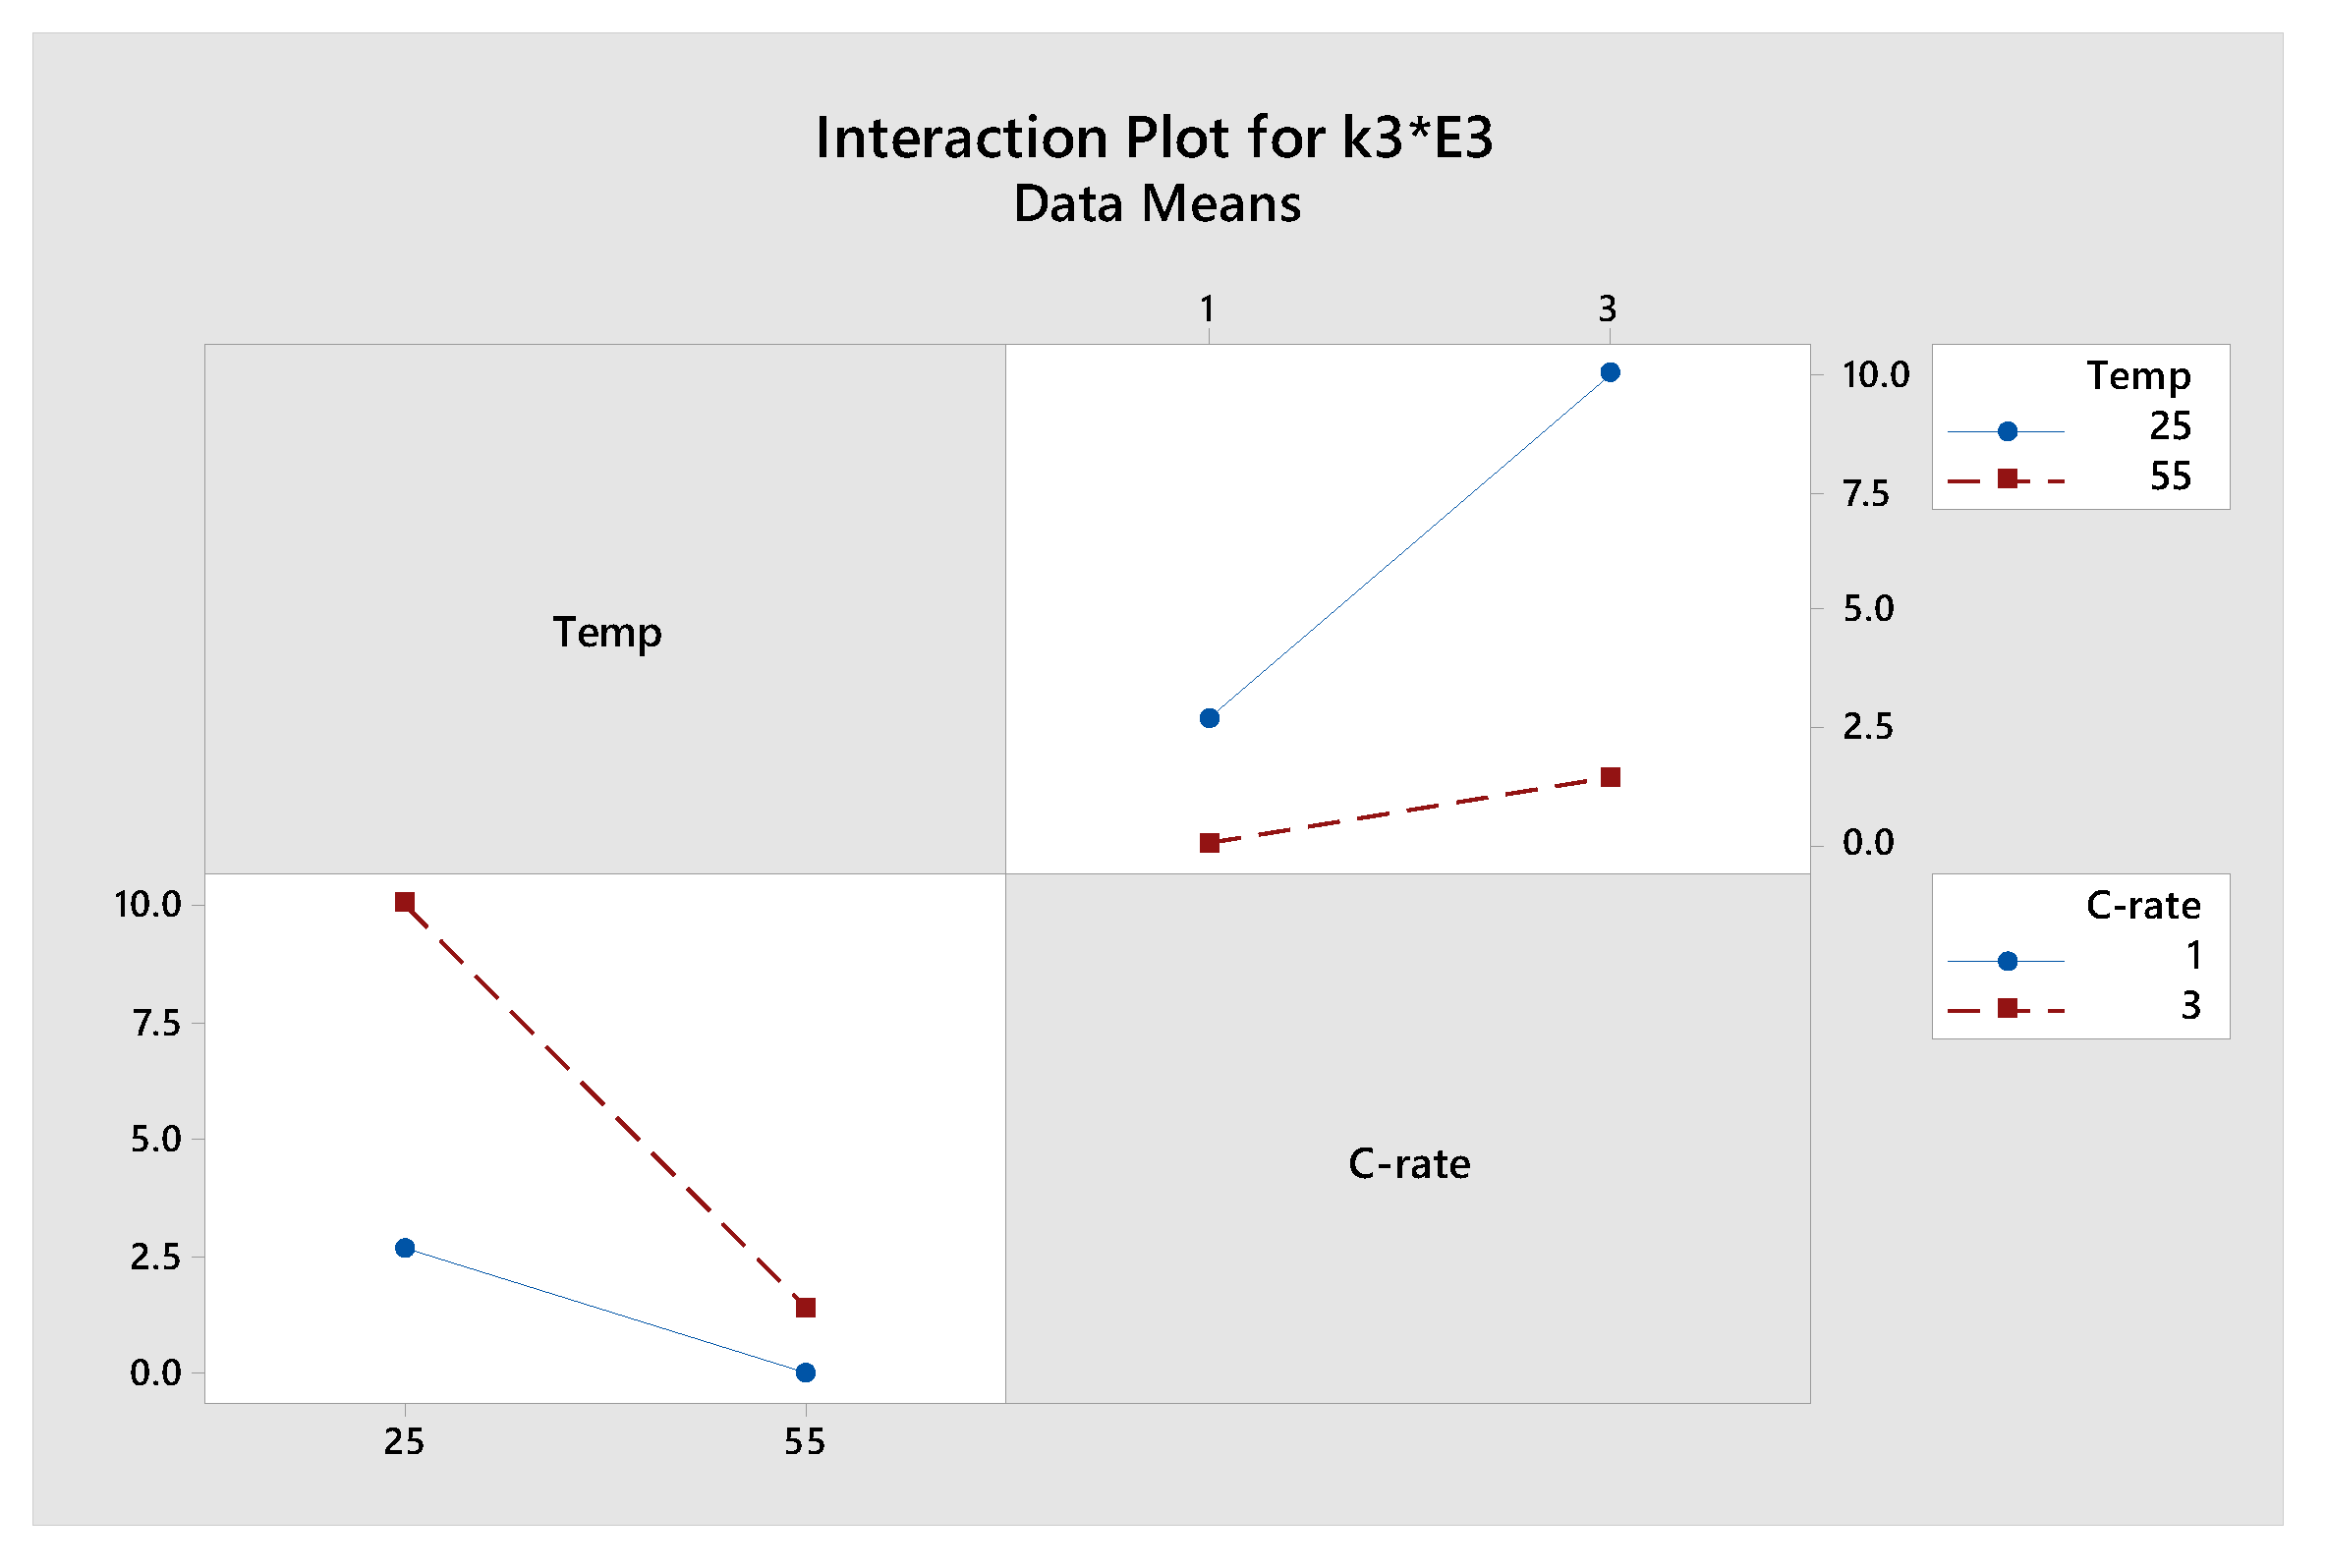Click the blue marker for 1 in the C-rate legend
This screenshot has height=1568, width=2326.
(x=2007, y=961)
